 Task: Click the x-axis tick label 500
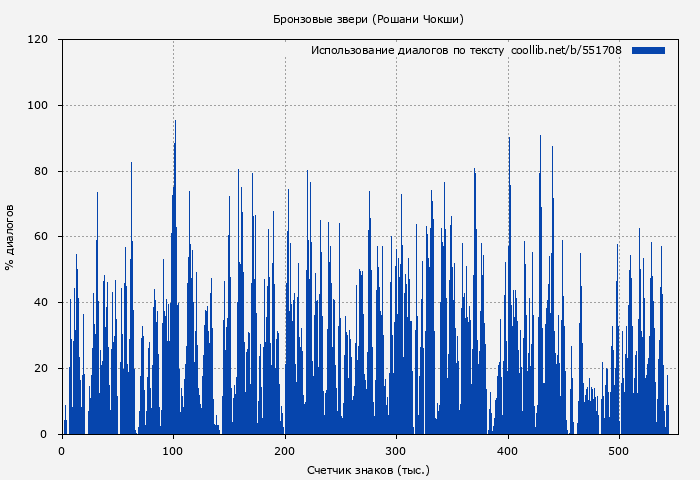(x=620, y=450)
